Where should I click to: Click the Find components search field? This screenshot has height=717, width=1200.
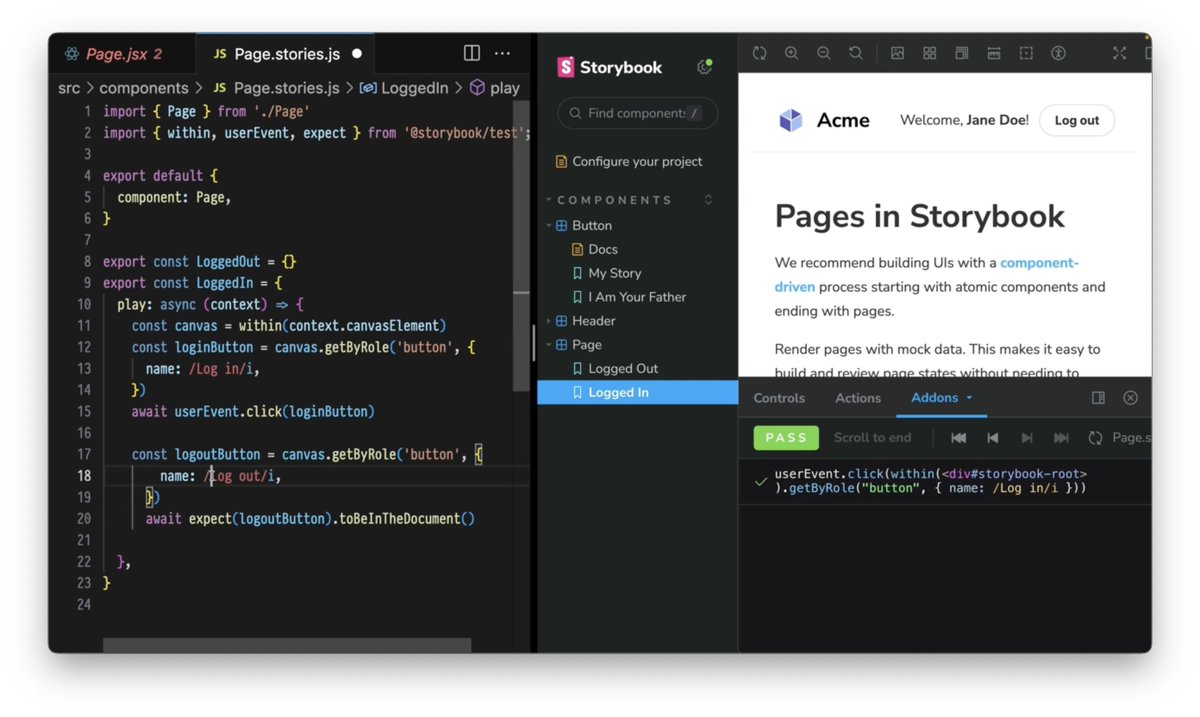tap(637, 113)
